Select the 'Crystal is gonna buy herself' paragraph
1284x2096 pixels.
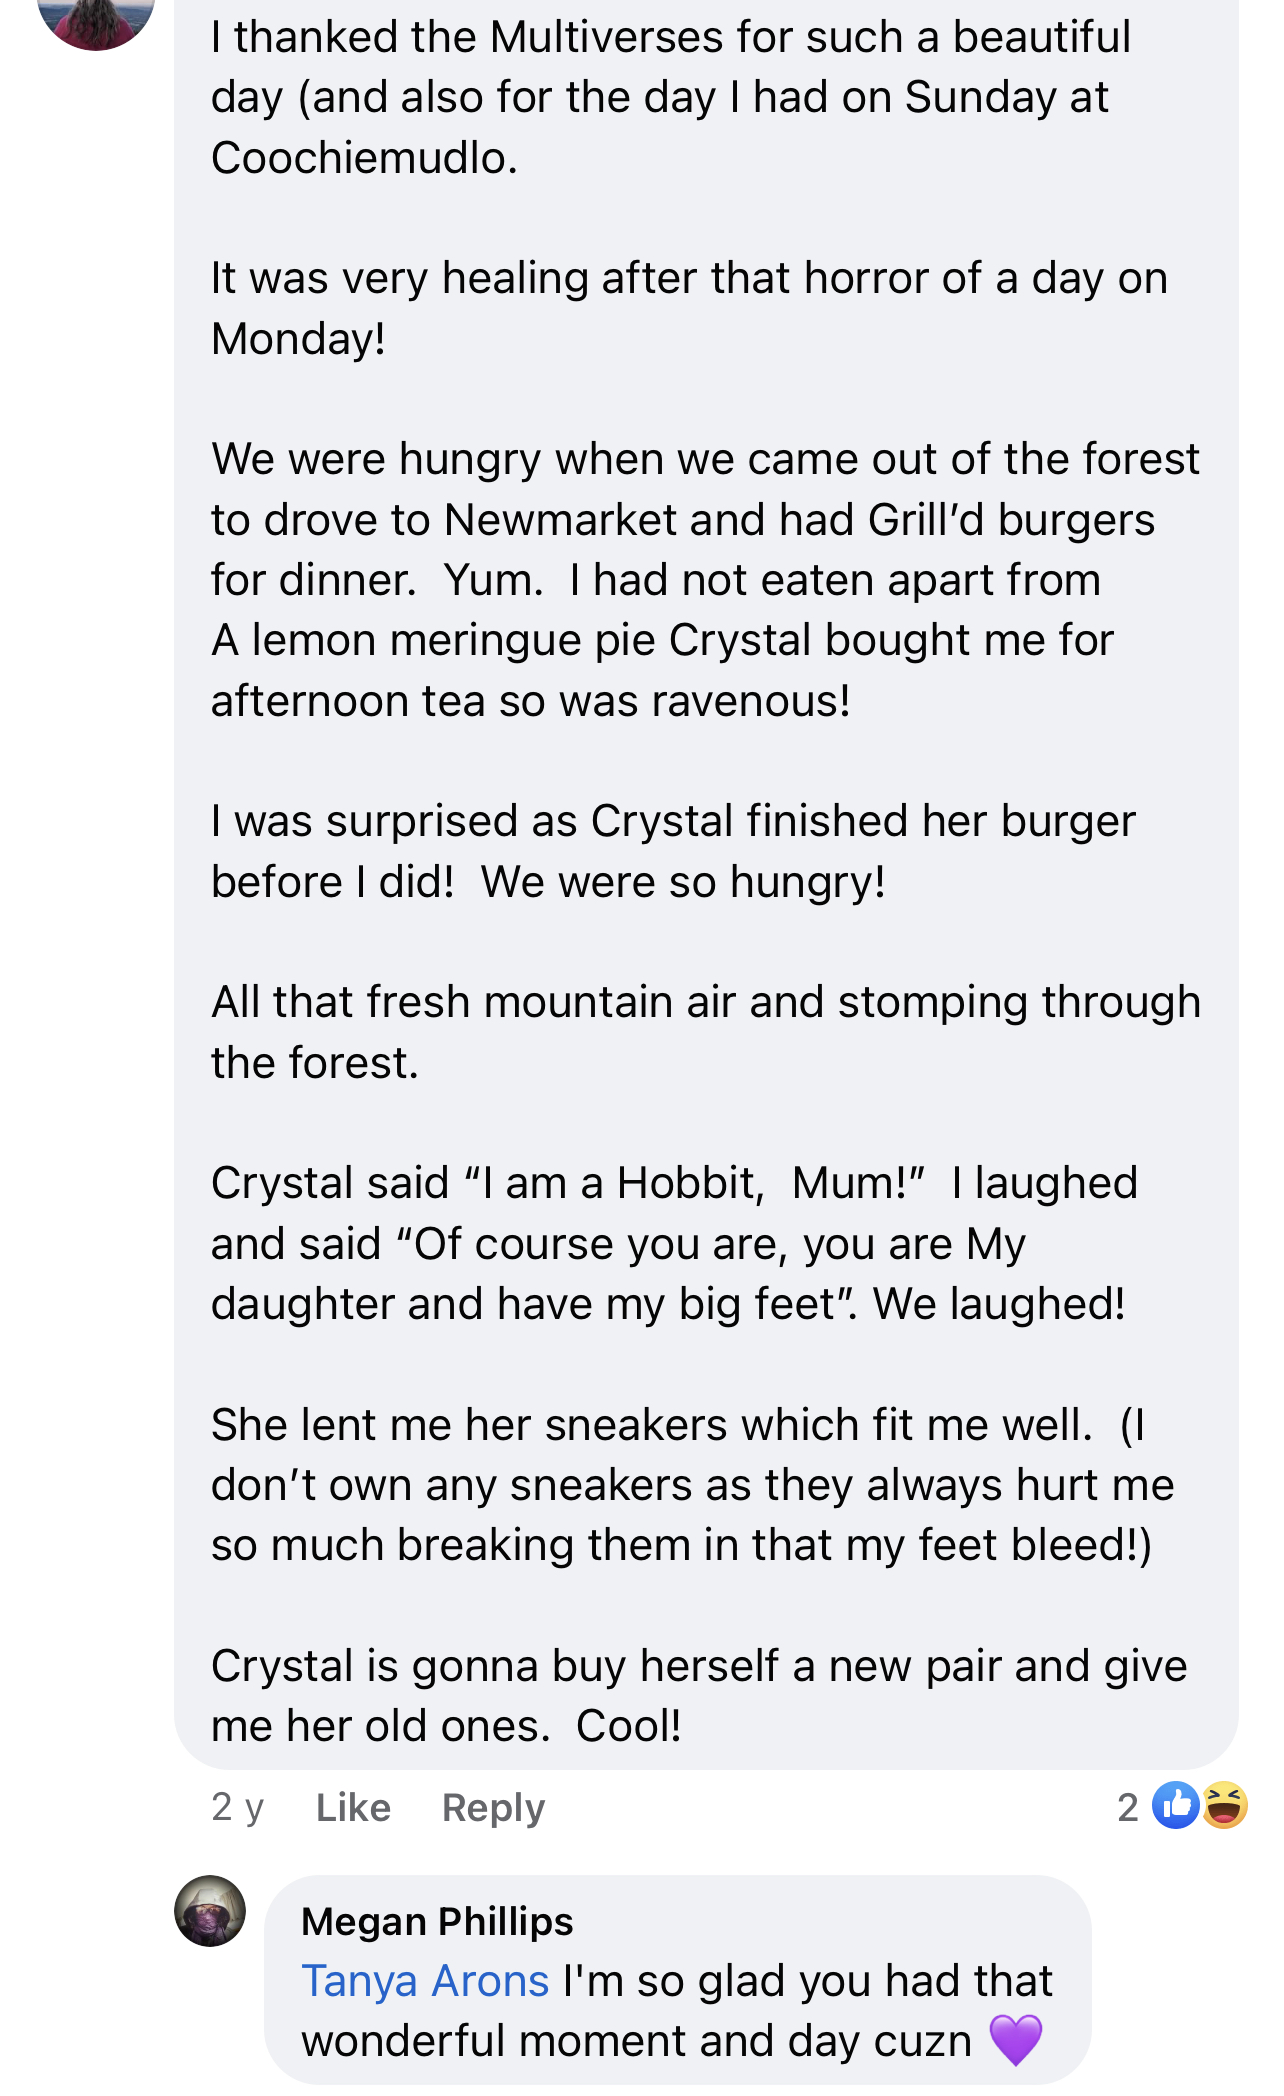pyautogui.click(x=699, y=1696)
